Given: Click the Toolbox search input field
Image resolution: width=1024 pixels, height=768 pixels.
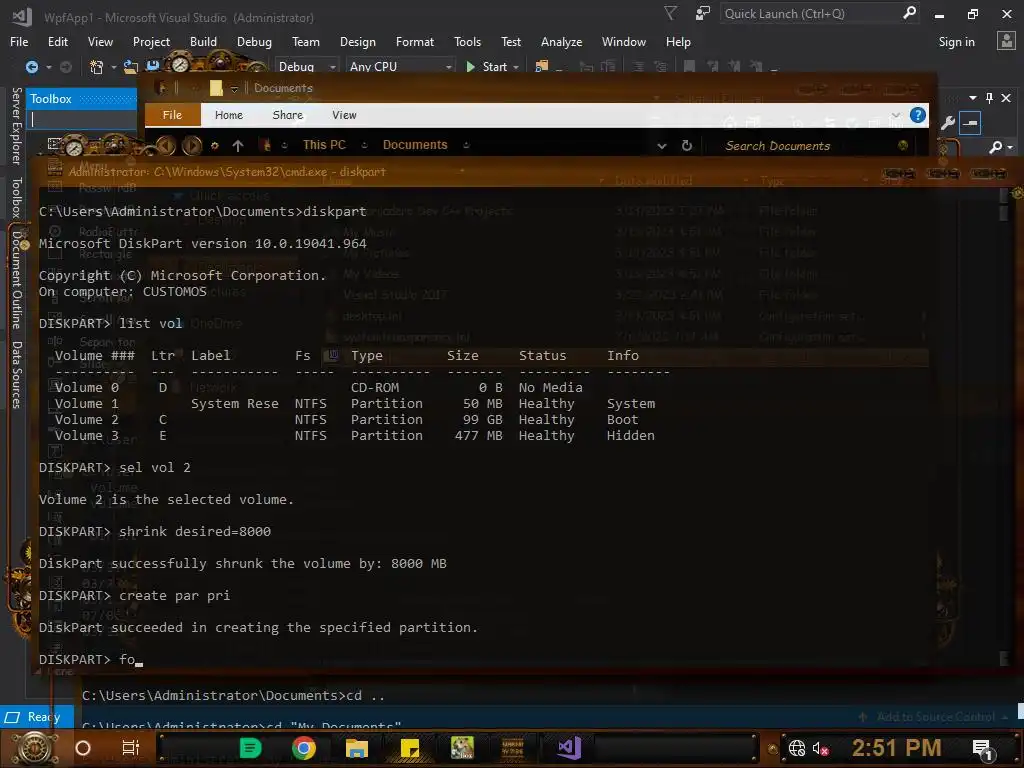Looking at the screenshot, I should click(x=82, y=120).
